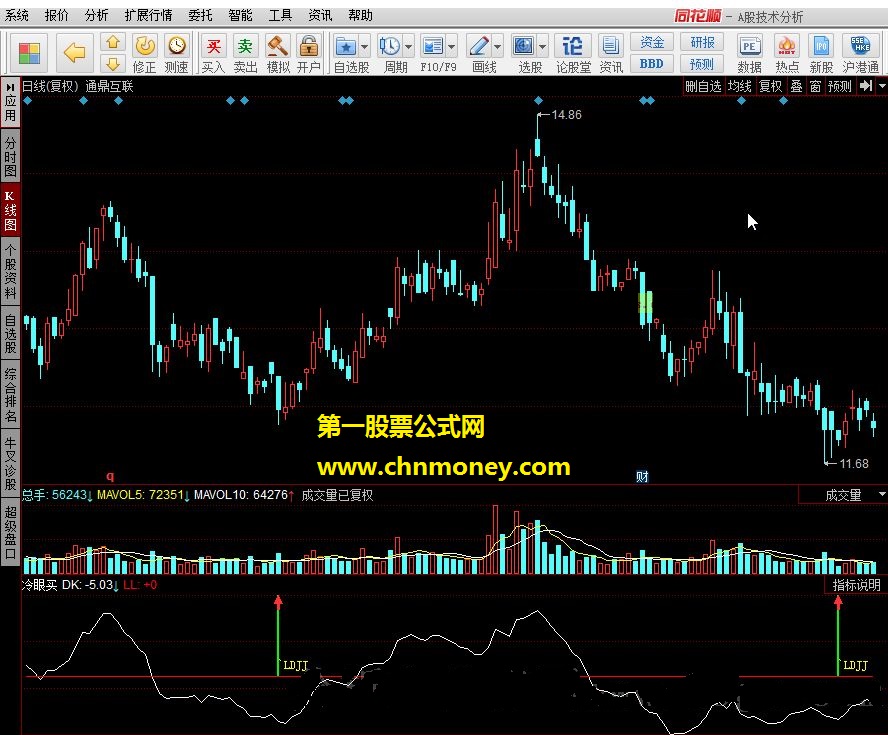
Task: Click the BBD button
Action: pos(652,64)
